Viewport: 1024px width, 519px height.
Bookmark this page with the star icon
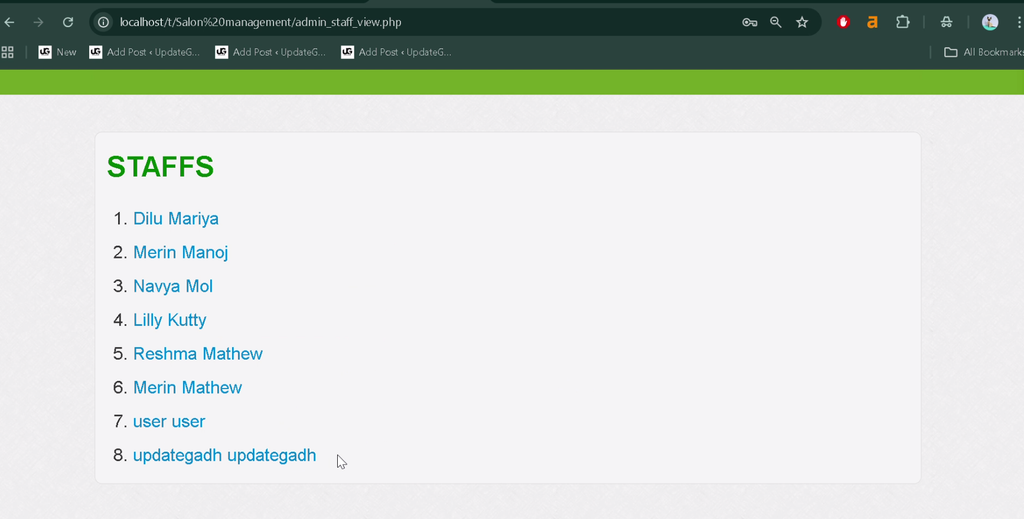(802, 22)
